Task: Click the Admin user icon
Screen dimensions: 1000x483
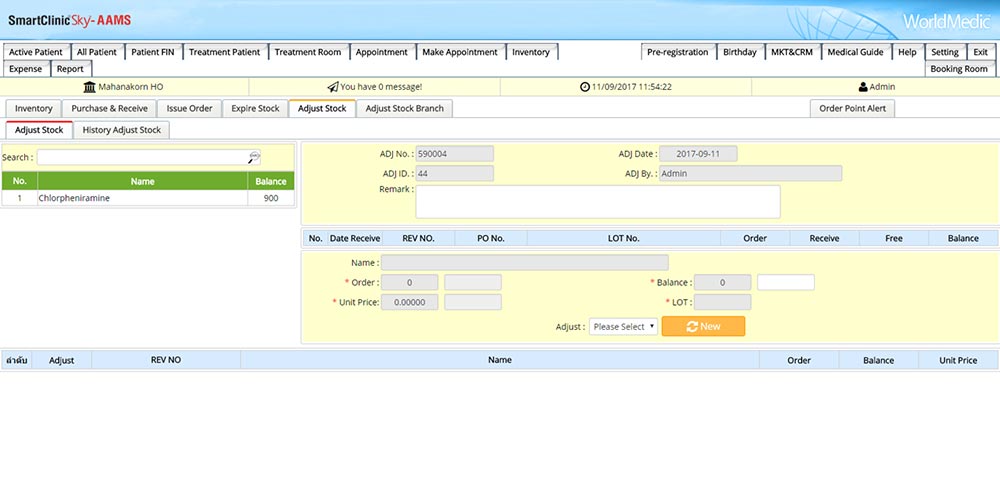Action: coord(863,87)
